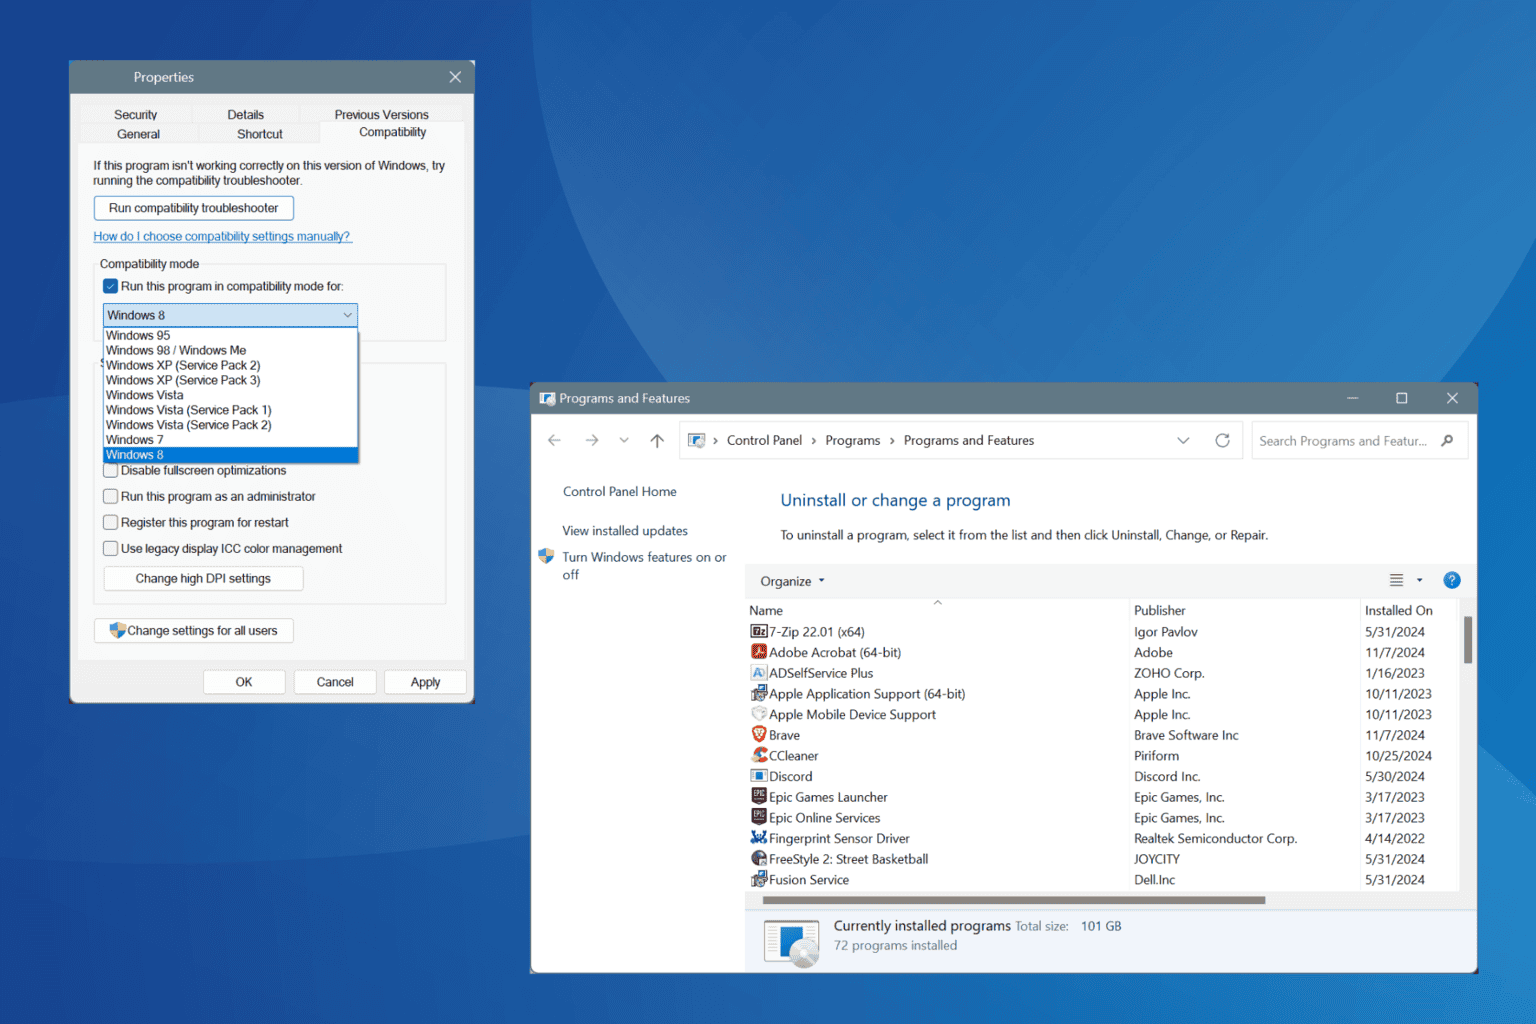Click the view layout icon
Image resolution: width=1536 pixels, height=1024 pixels.
pyautogui.click(x=1396, y=580)
